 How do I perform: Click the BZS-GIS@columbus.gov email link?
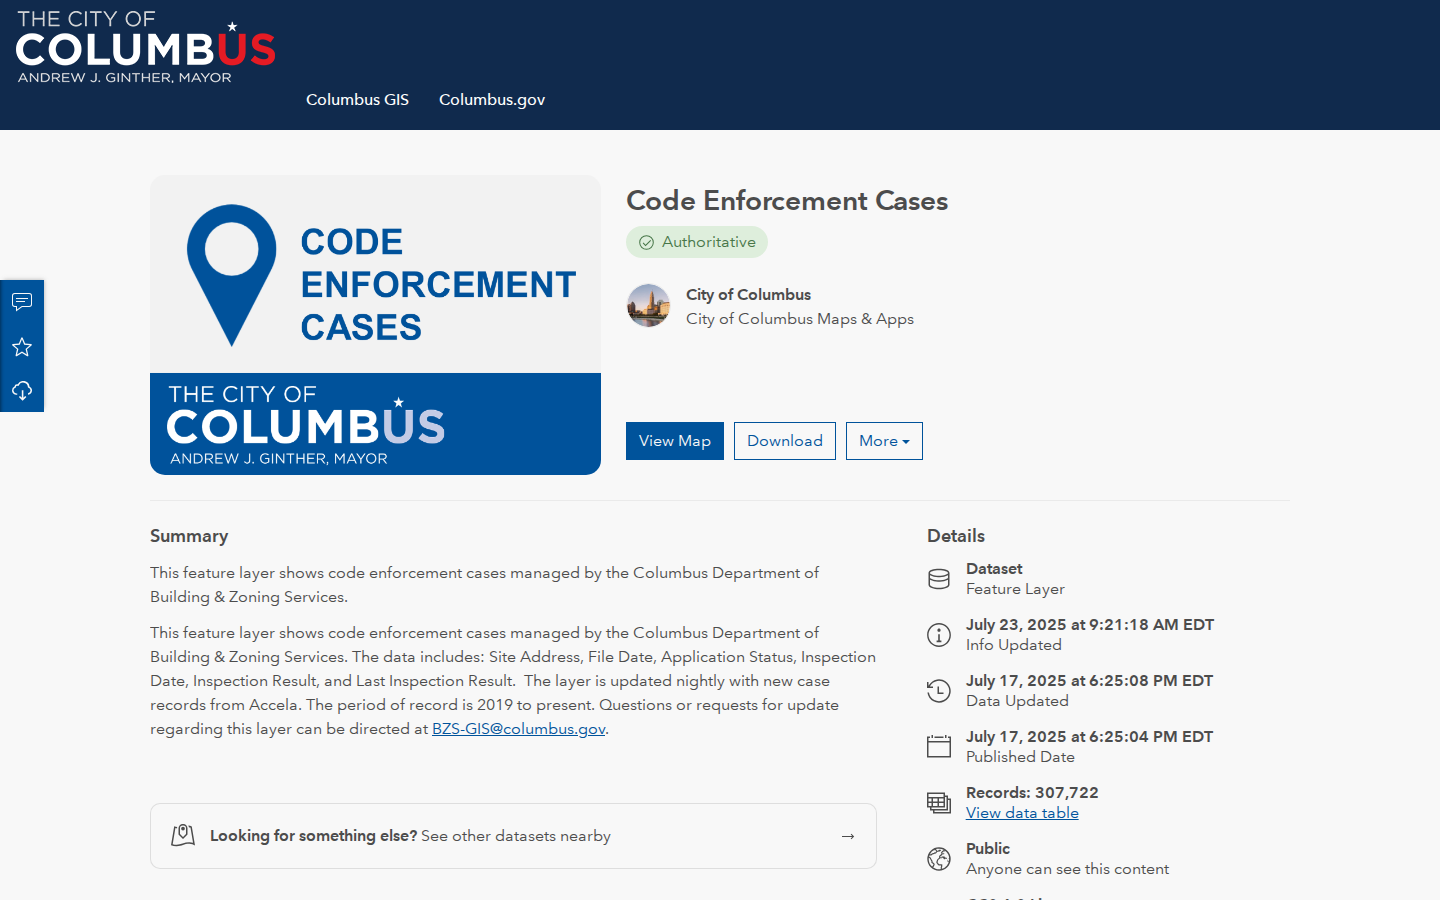click(519, 729)
